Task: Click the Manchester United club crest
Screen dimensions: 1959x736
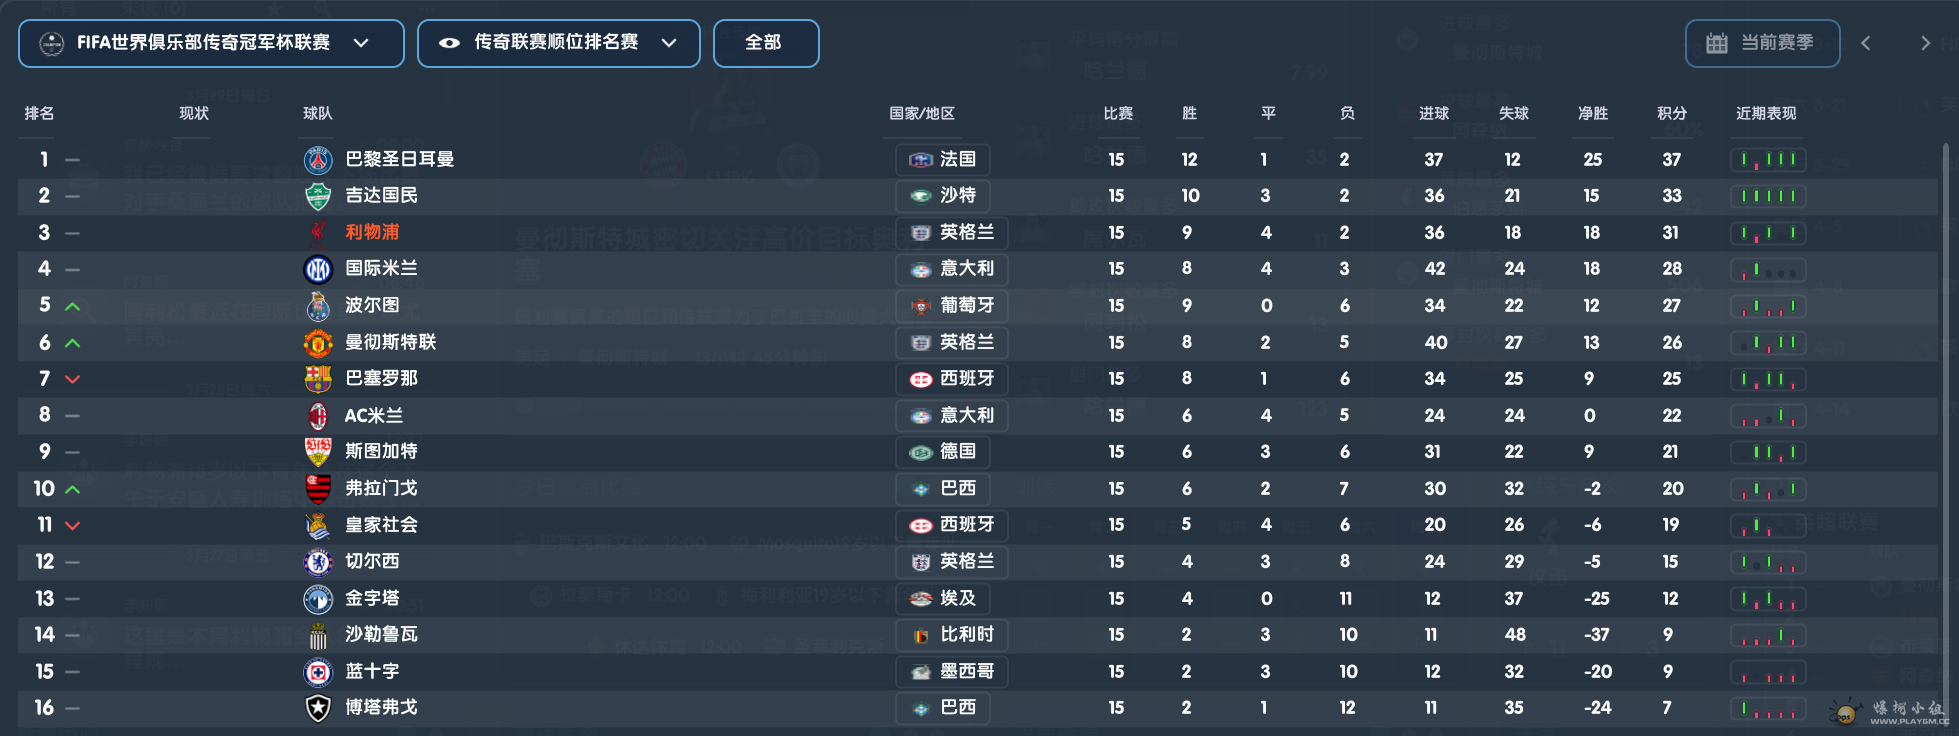Action: click(x=318, y=343)
